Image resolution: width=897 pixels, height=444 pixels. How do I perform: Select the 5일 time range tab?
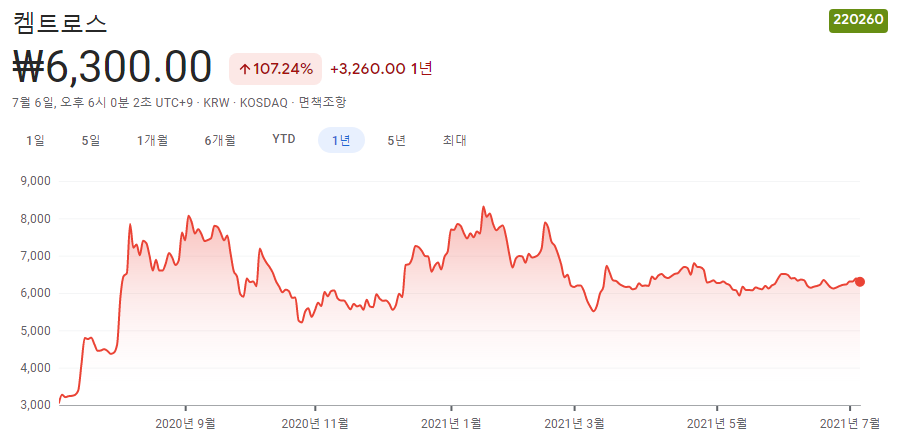tap(91, 140)
